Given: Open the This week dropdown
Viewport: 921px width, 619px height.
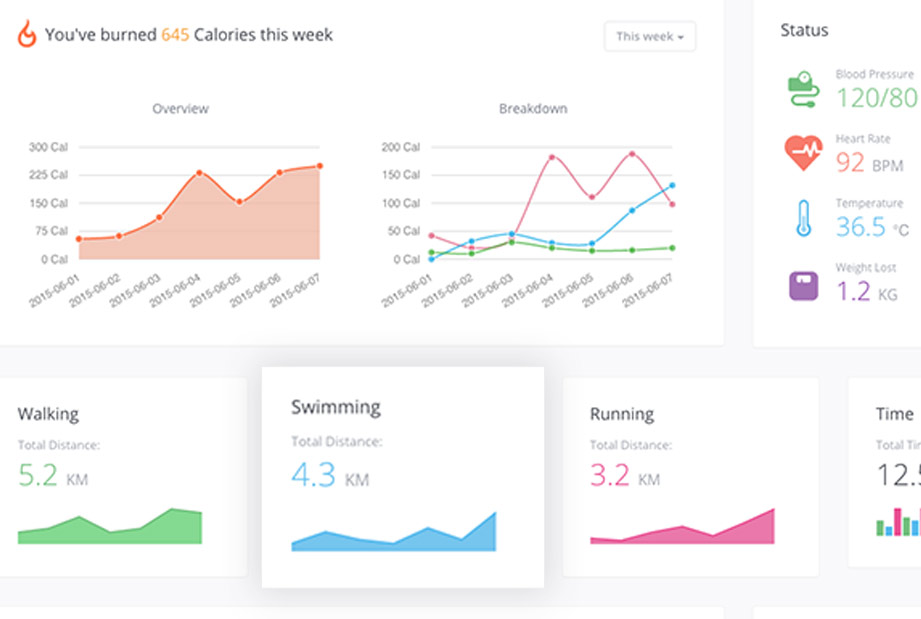Looking at the screenshot, I should pyautogui.click(x=650, y=36).
